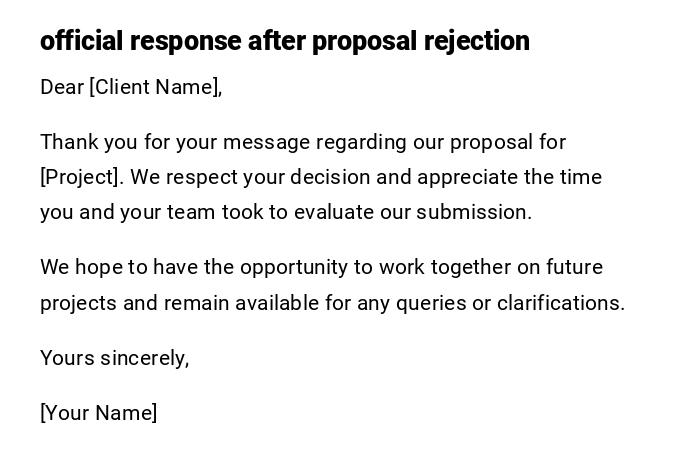The height and width of the screenshot is (475, 700).
Task: Click the word 'queries' in the last paragraph
Action: point(430,303)
